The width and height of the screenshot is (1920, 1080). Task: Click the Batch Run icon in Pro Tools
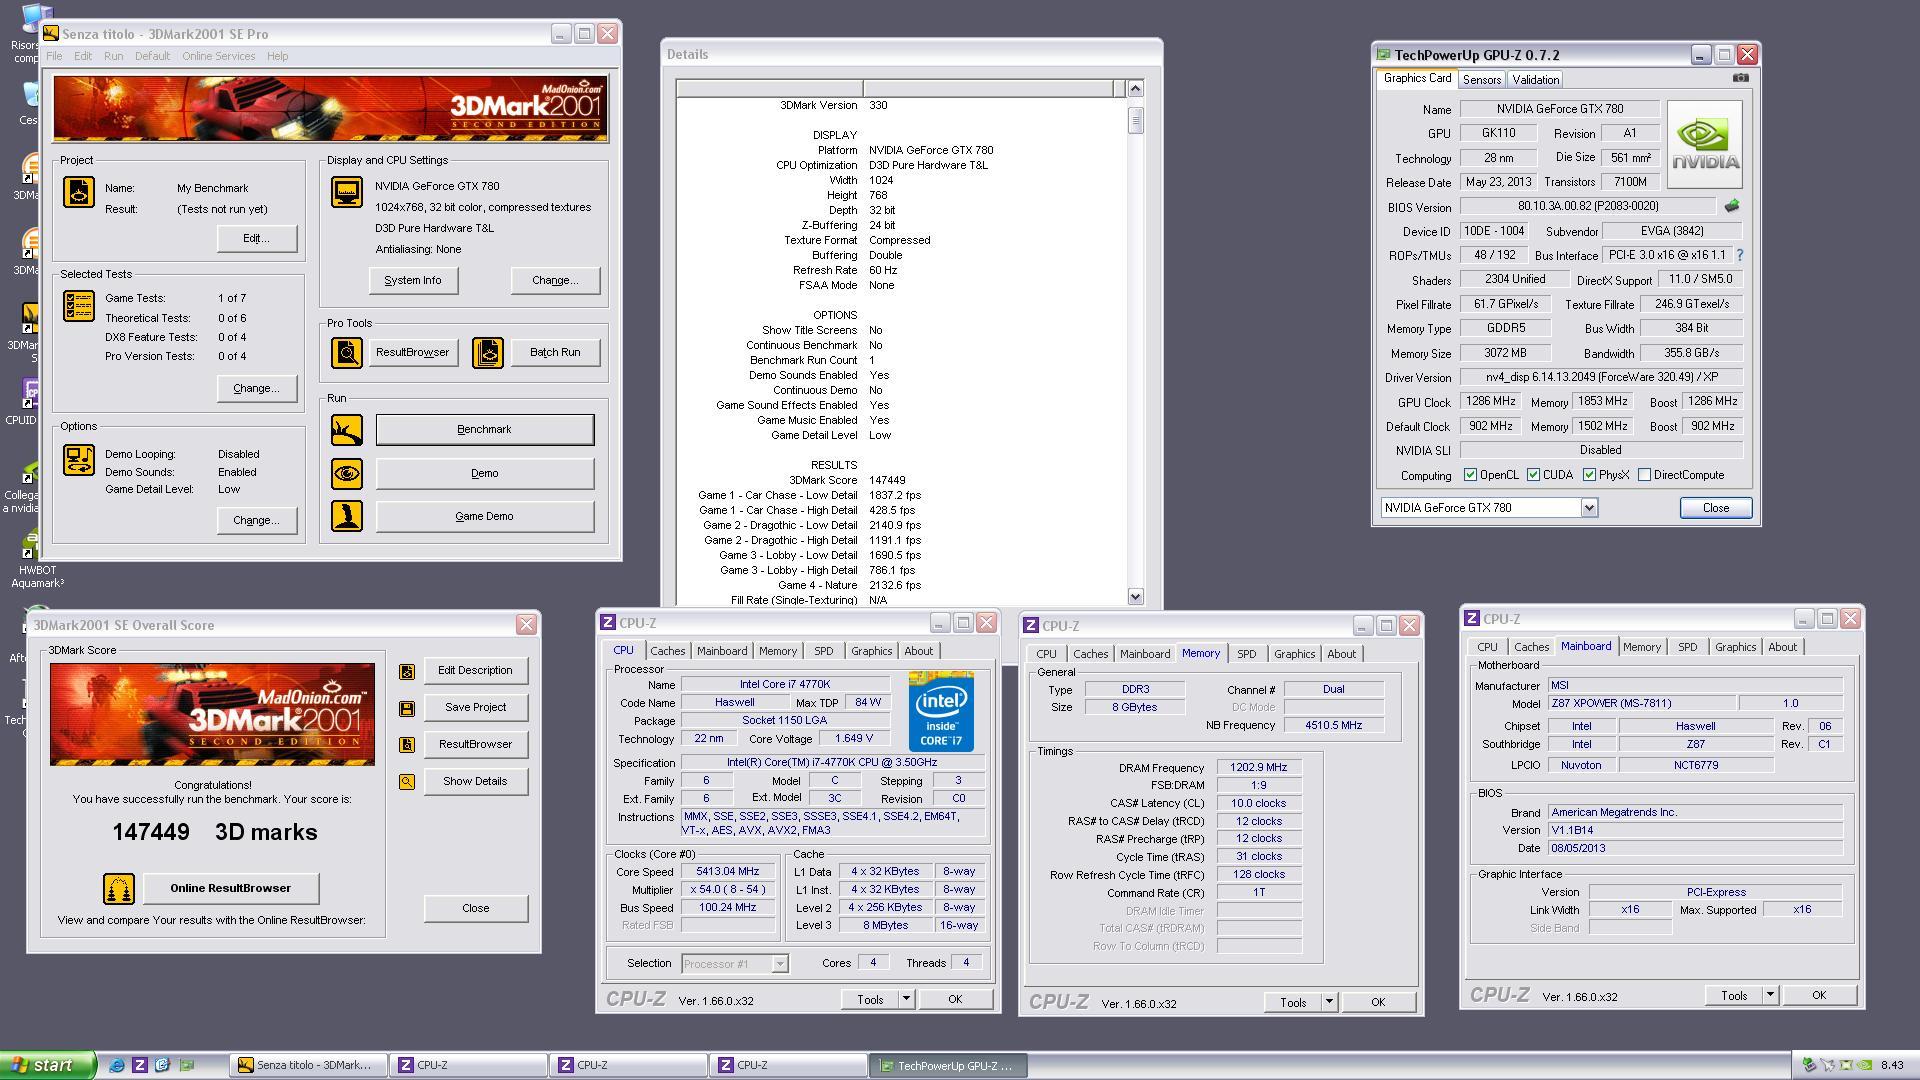pyautogui.click(x=488, y=352)
